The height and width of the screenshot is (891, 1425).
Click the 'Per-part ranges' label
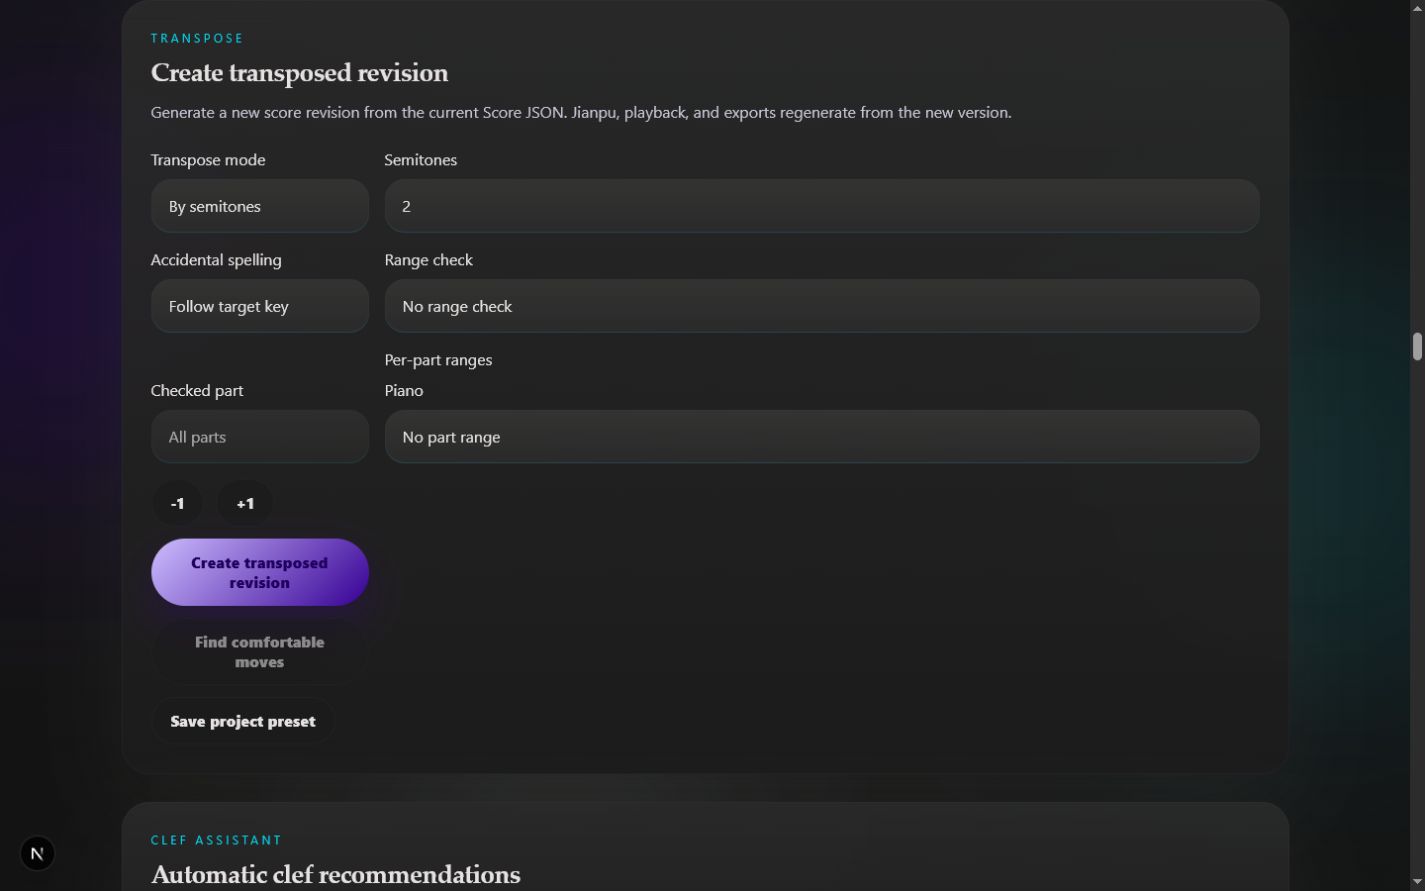pos(438,360)
